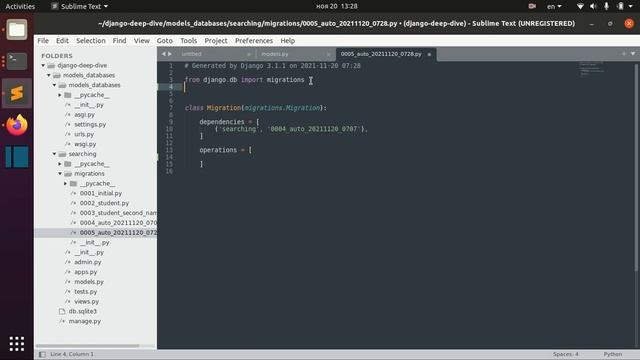This screenshot has height=360, width=640.
Task: Click the volume speaker icon
Action: point(593,6)
